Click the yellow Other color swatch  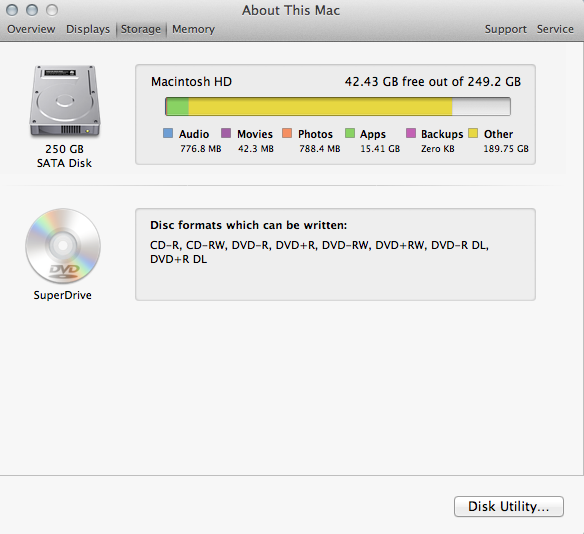click(473, 133)
